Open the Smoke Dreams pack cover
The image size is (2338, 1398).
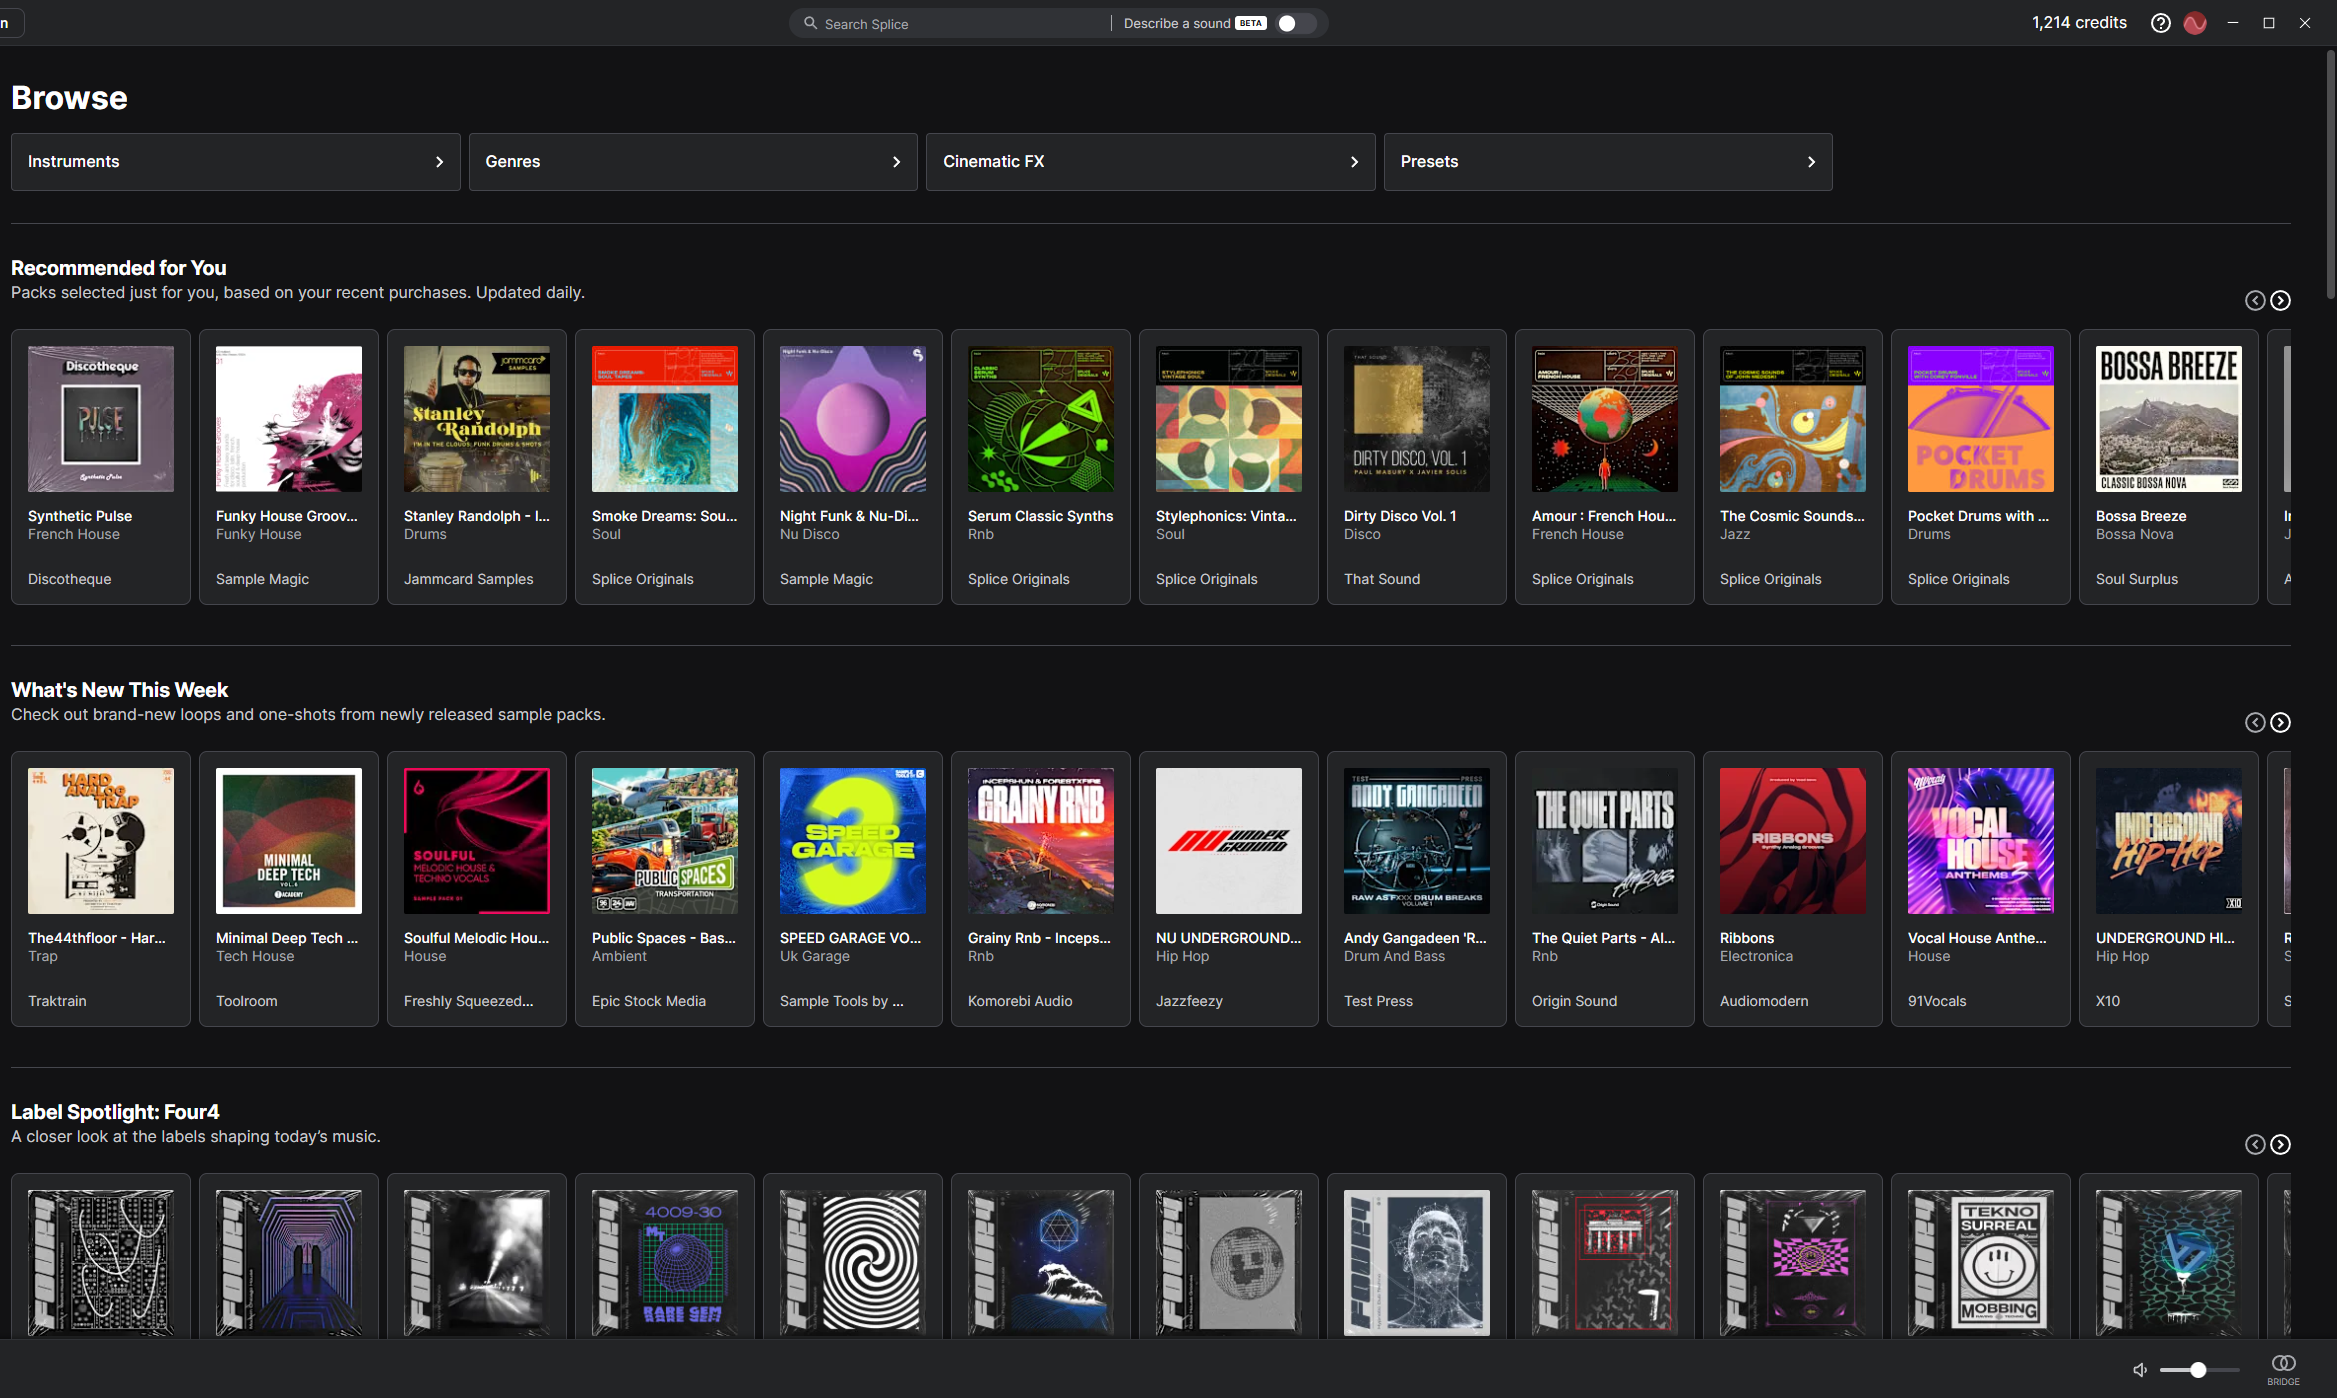[x=665, y=419]
